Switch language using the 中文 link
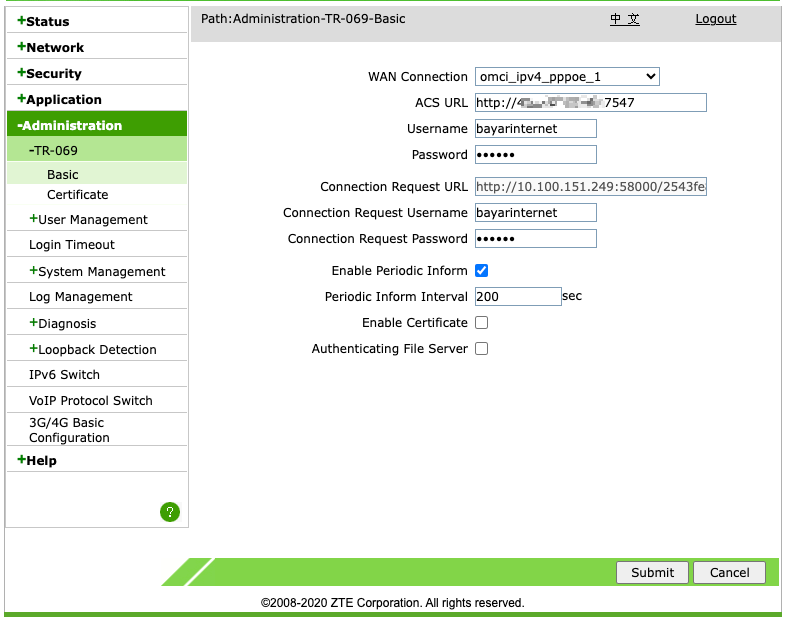 click(x=625, y=19)
